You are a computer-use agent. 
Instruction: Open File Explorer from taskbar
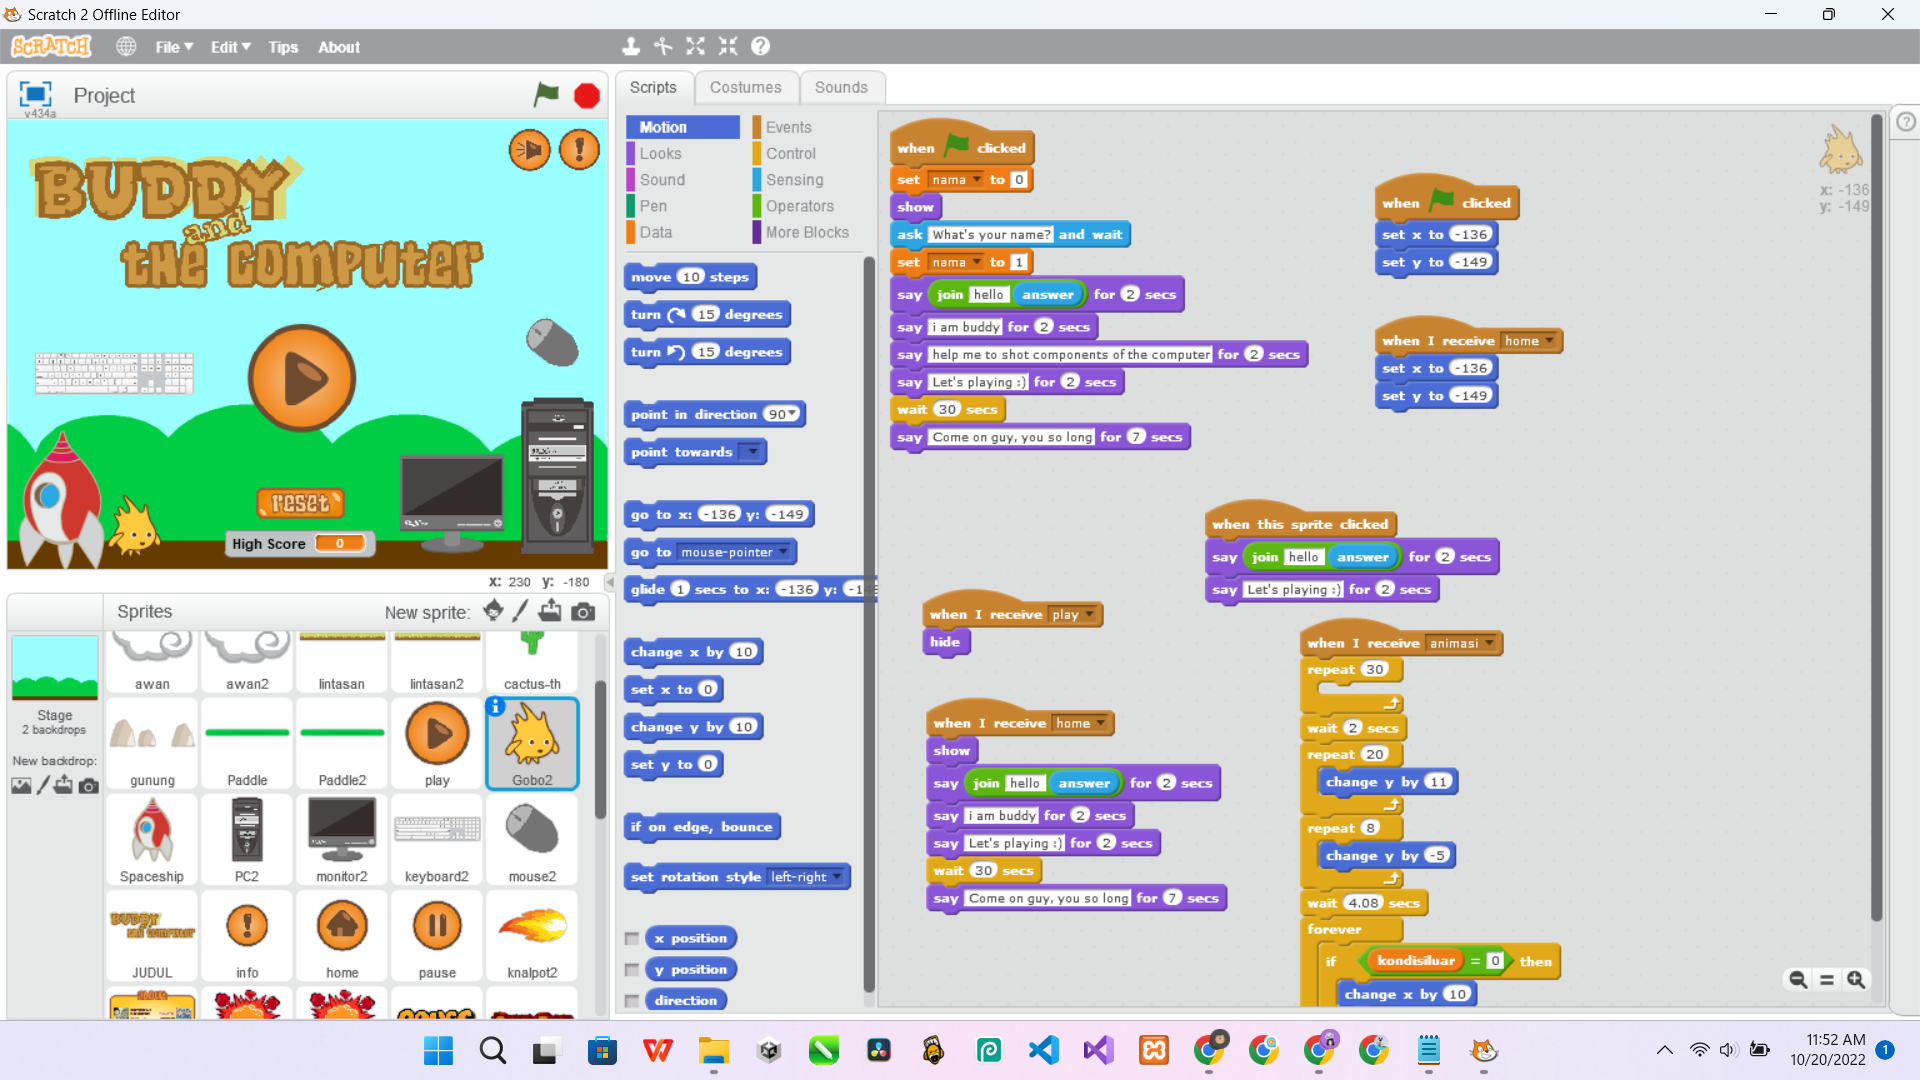tap(713, 1050)
